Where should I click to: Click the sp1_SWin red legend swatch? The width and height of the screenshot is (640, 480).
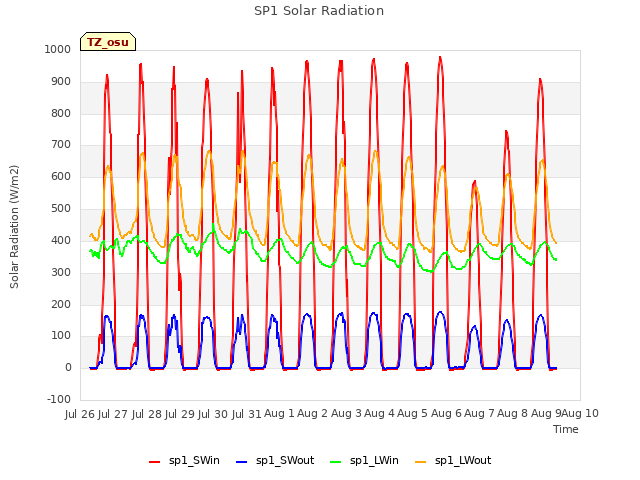click(155, 462)
